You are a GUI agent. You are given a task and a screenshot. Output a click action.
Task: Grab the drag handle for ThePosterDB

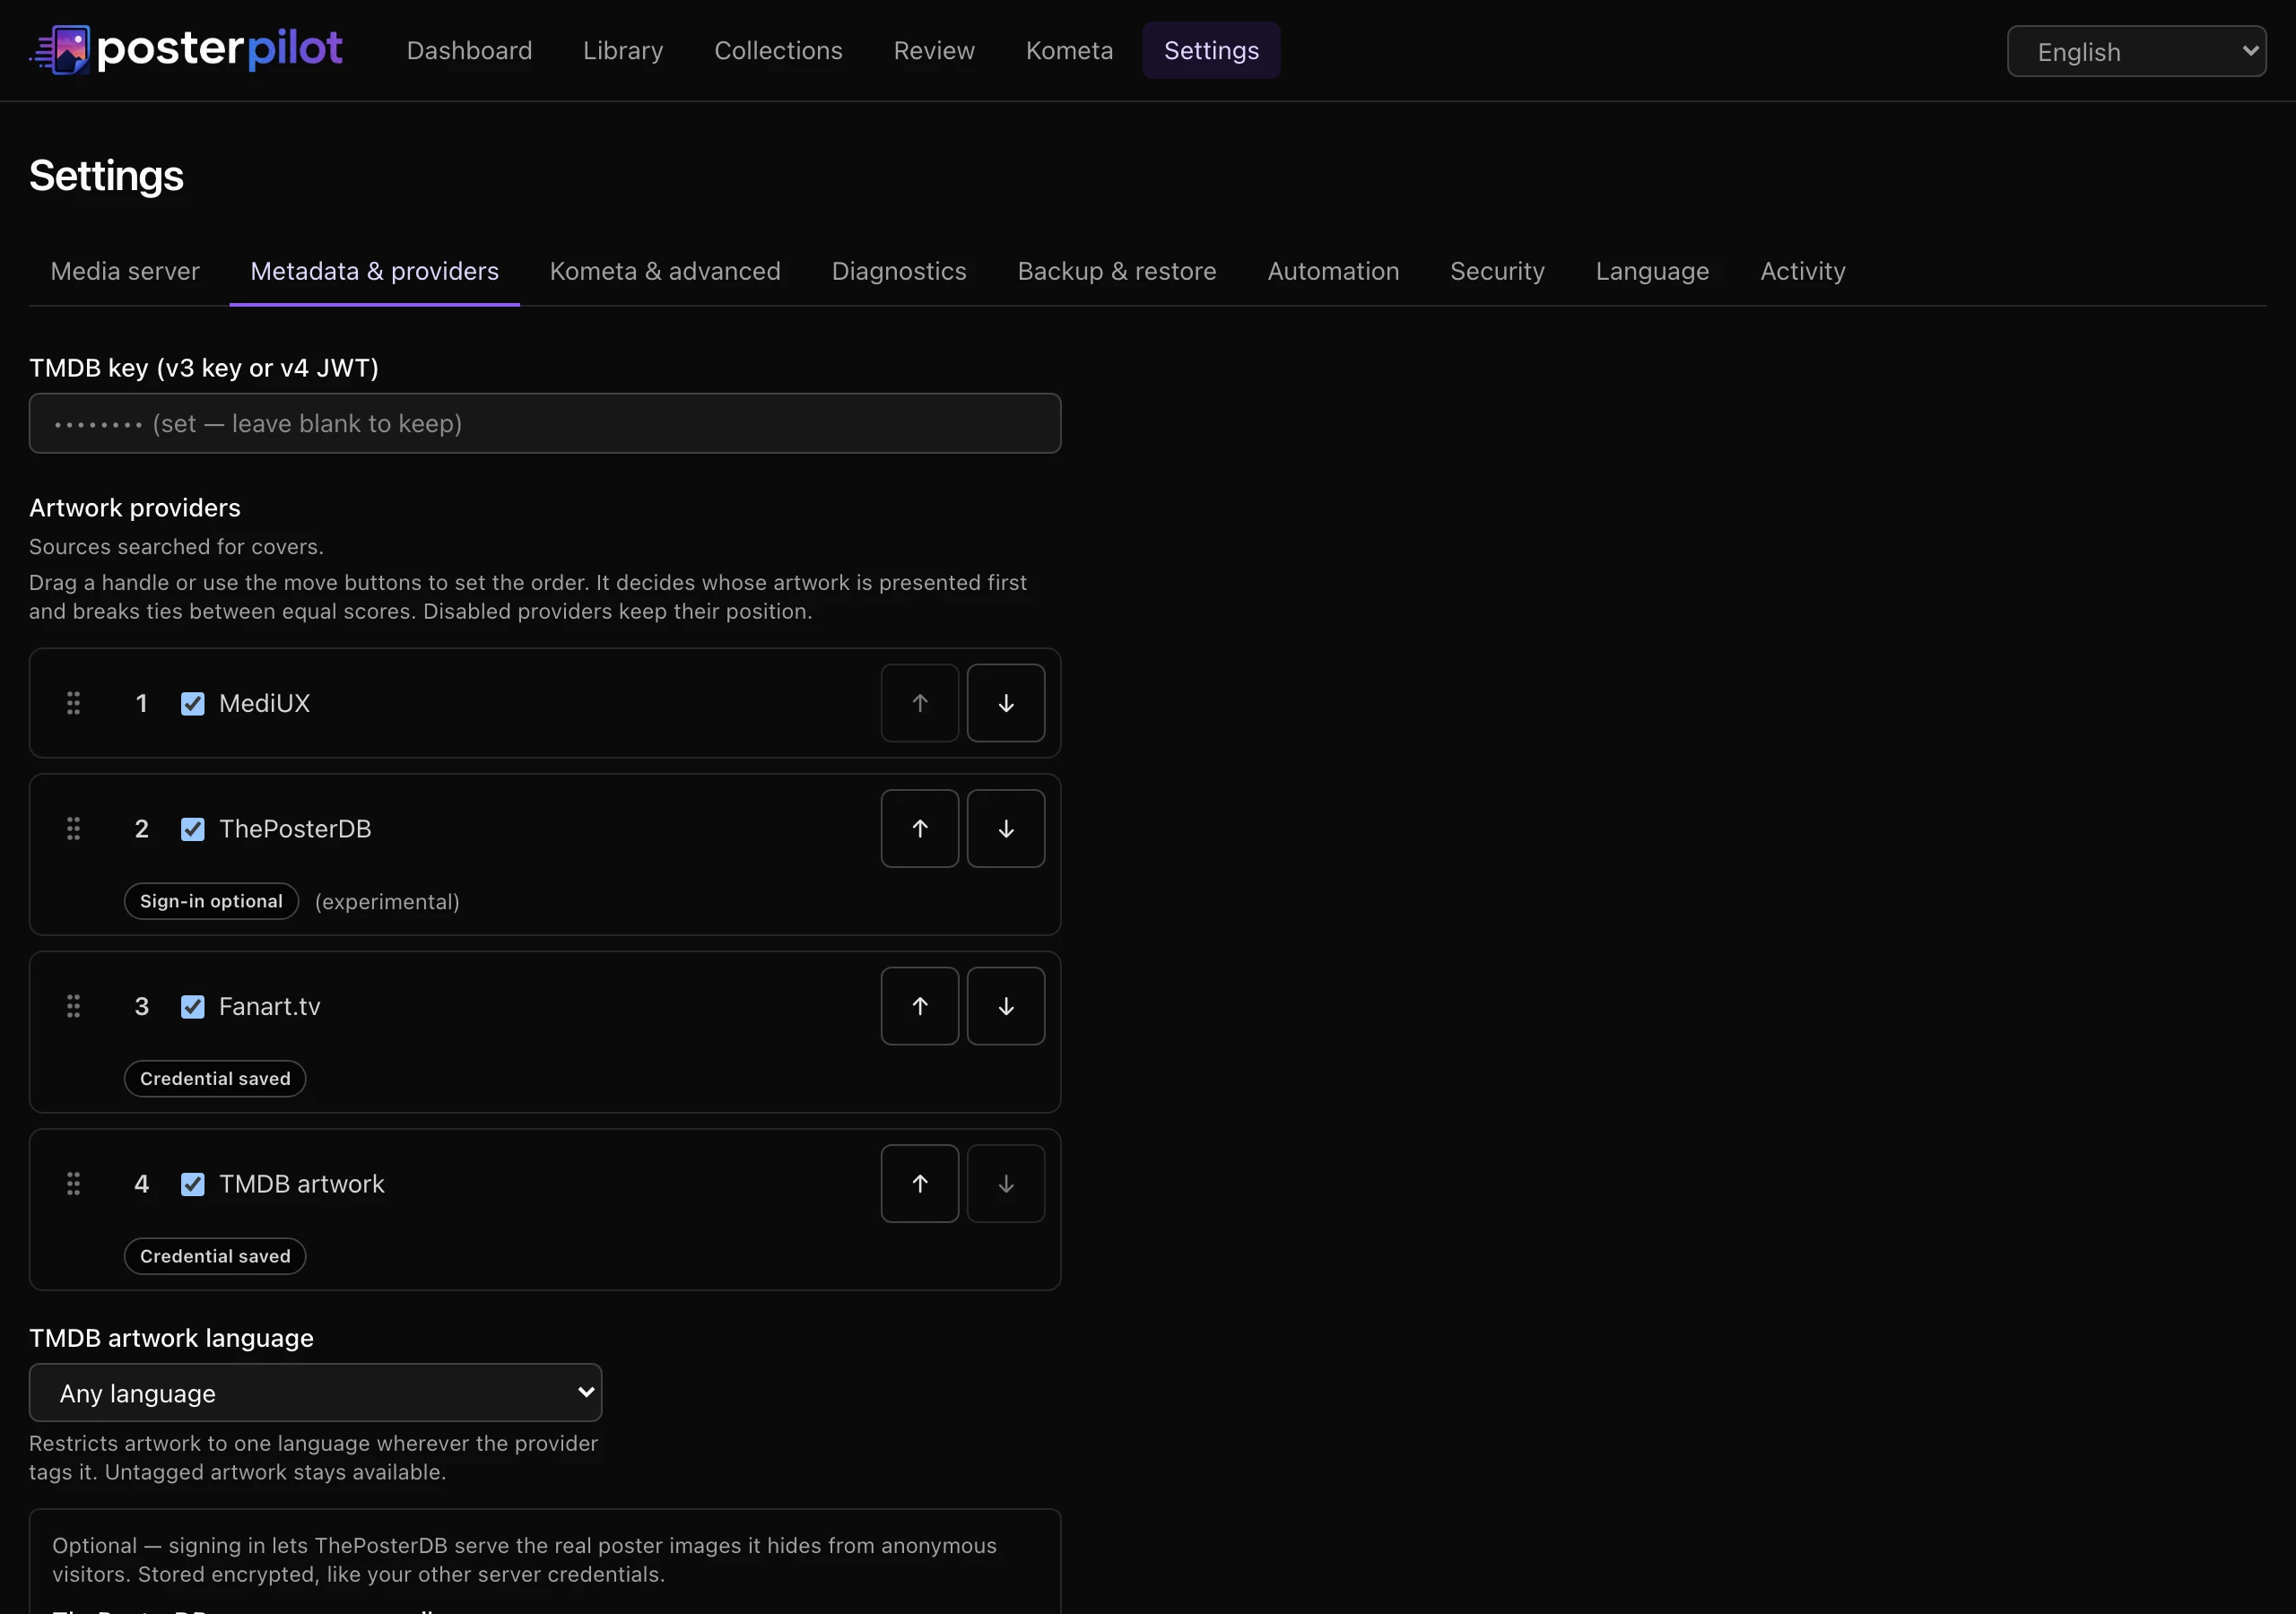coord(73,829)
